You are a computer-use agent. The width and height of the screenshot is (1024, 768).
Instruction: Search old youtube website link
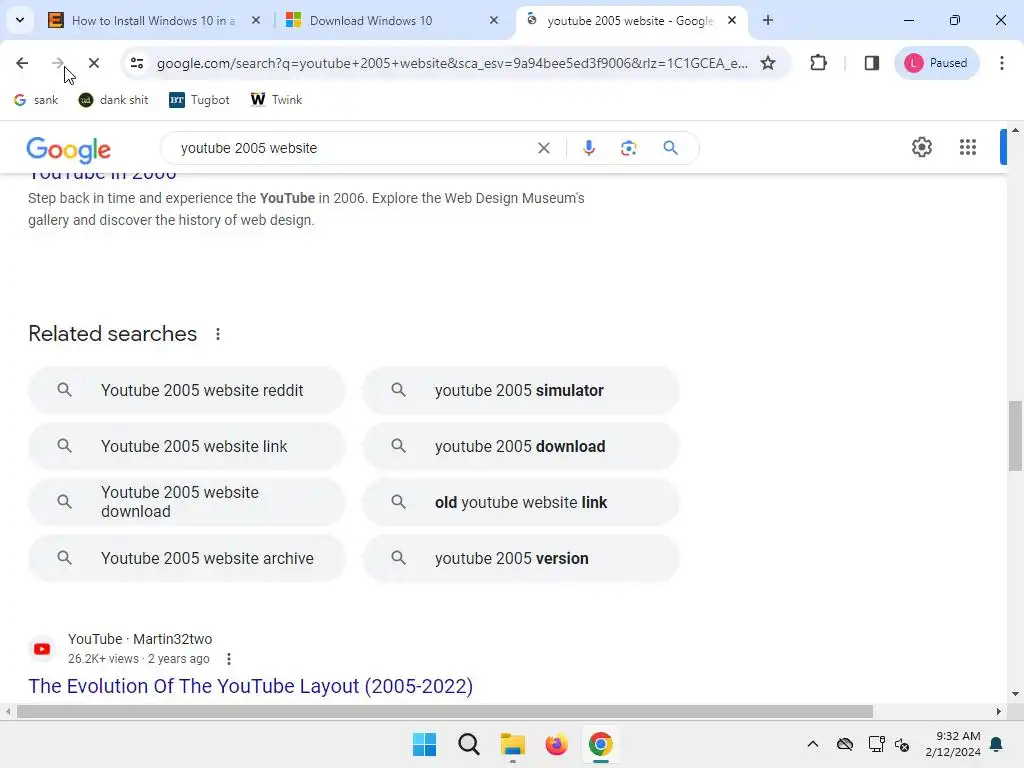521,502
